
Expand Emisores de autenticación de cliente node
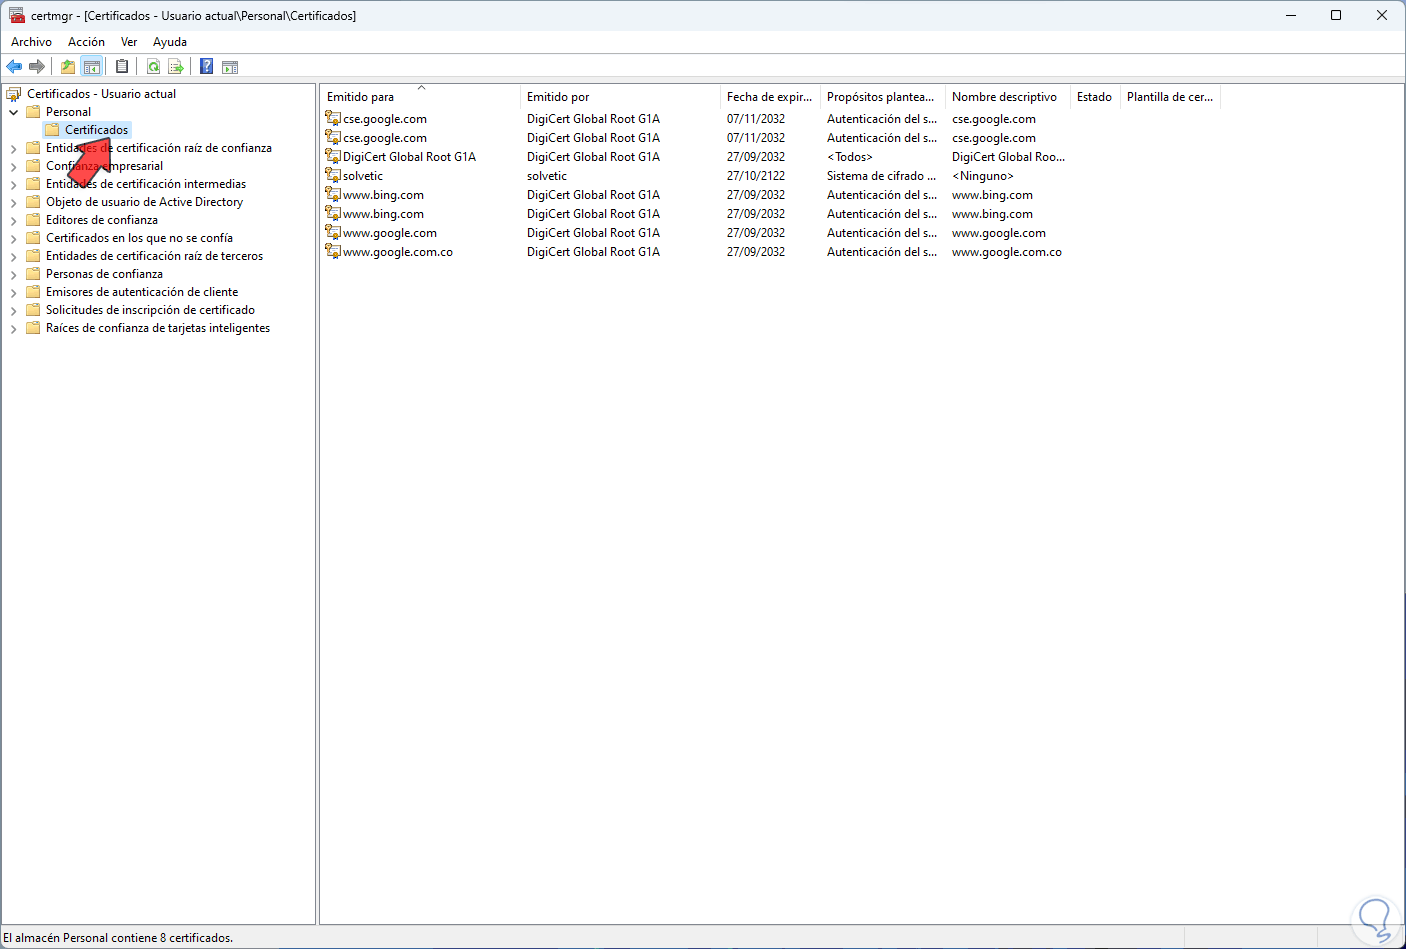[x=14, y=292]
